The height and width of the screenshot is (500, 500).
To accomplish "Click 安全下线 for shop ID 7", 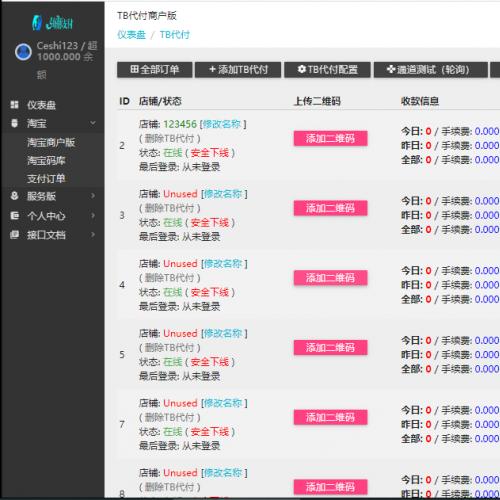I will (x=210, y=432).
